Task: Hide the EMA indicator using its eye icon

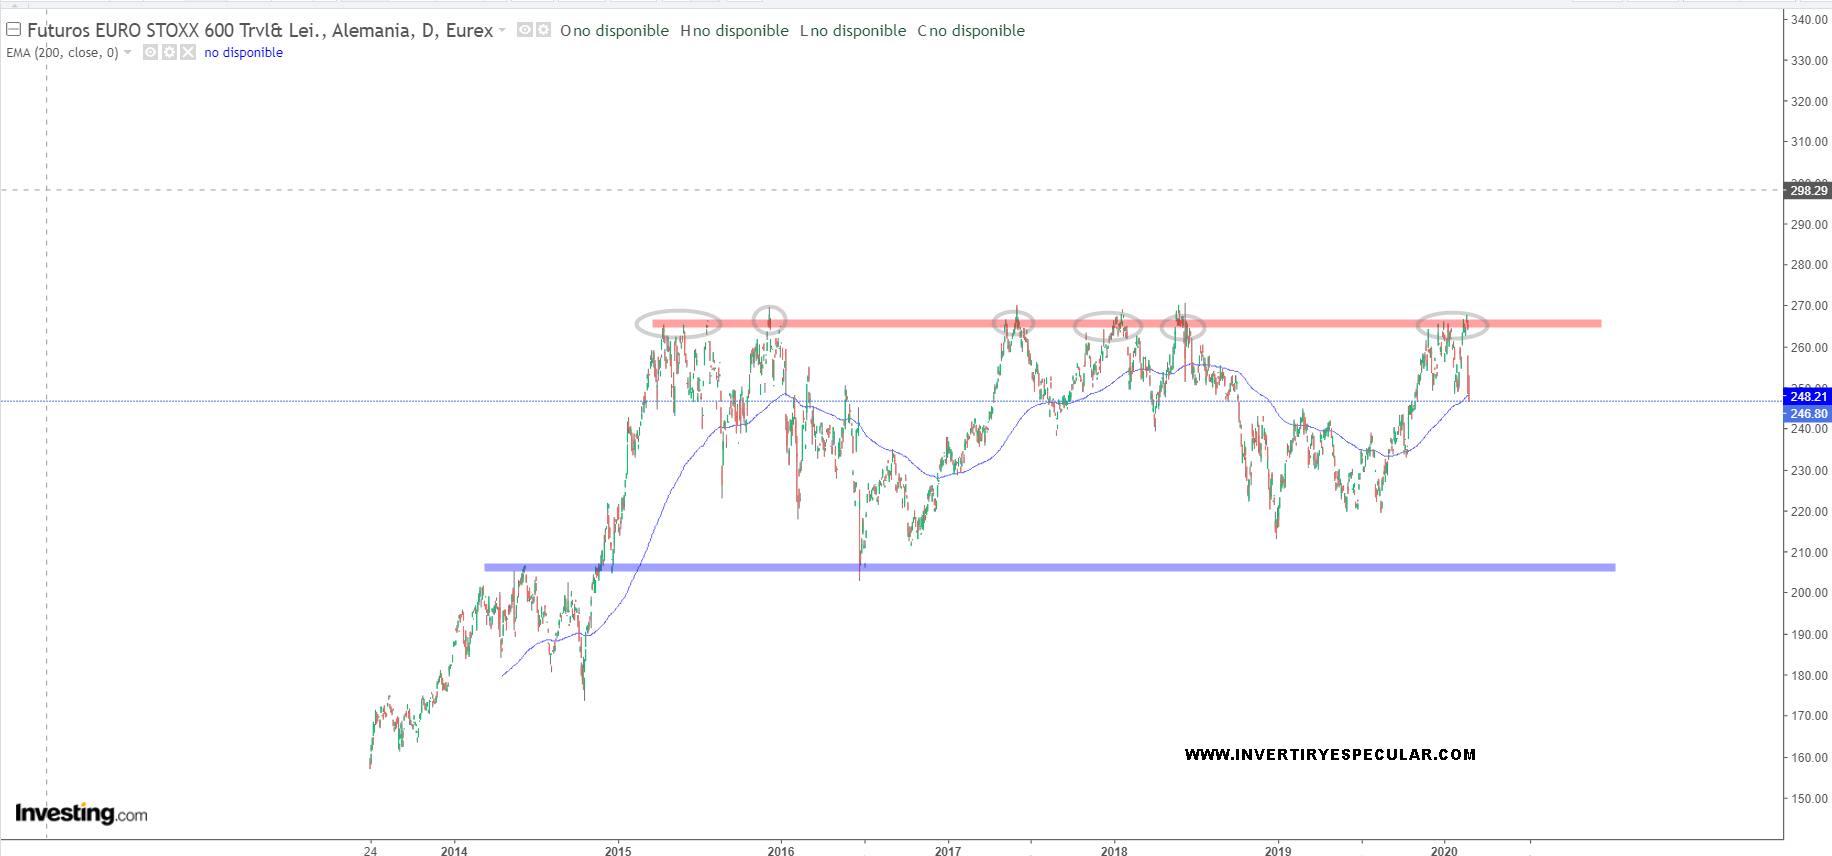Action: 150,53
